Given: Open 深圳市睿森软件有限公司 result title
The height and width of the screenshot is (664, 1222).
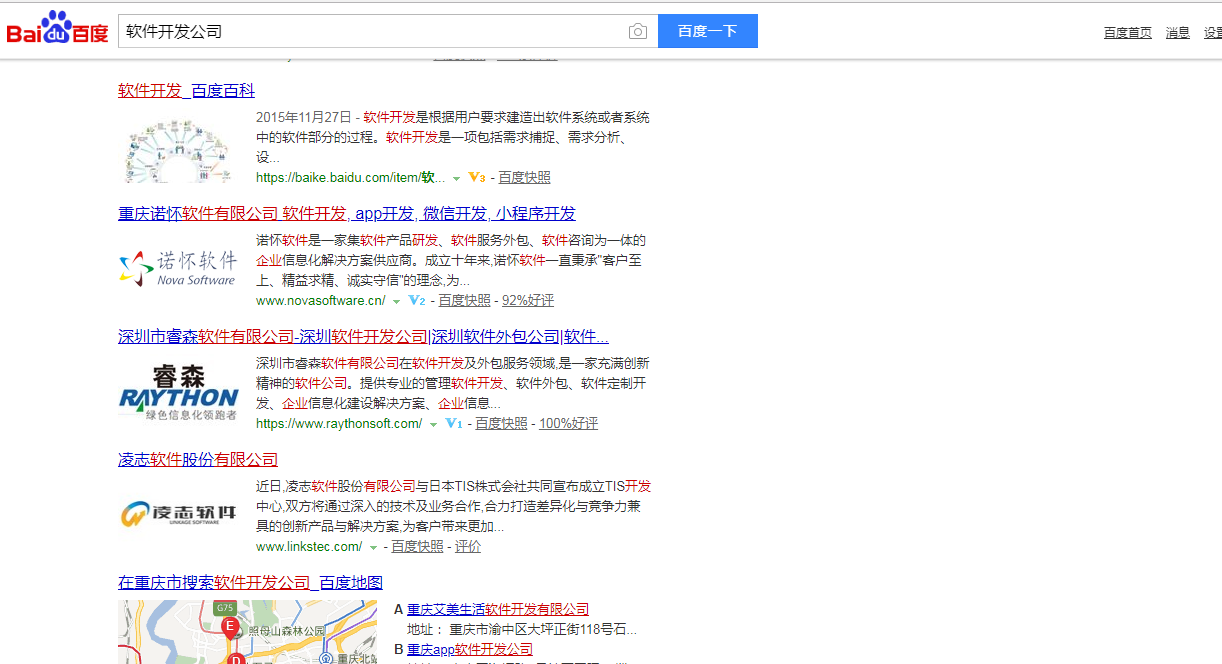Looking at the screenshot, I should (x=363, y=337).
